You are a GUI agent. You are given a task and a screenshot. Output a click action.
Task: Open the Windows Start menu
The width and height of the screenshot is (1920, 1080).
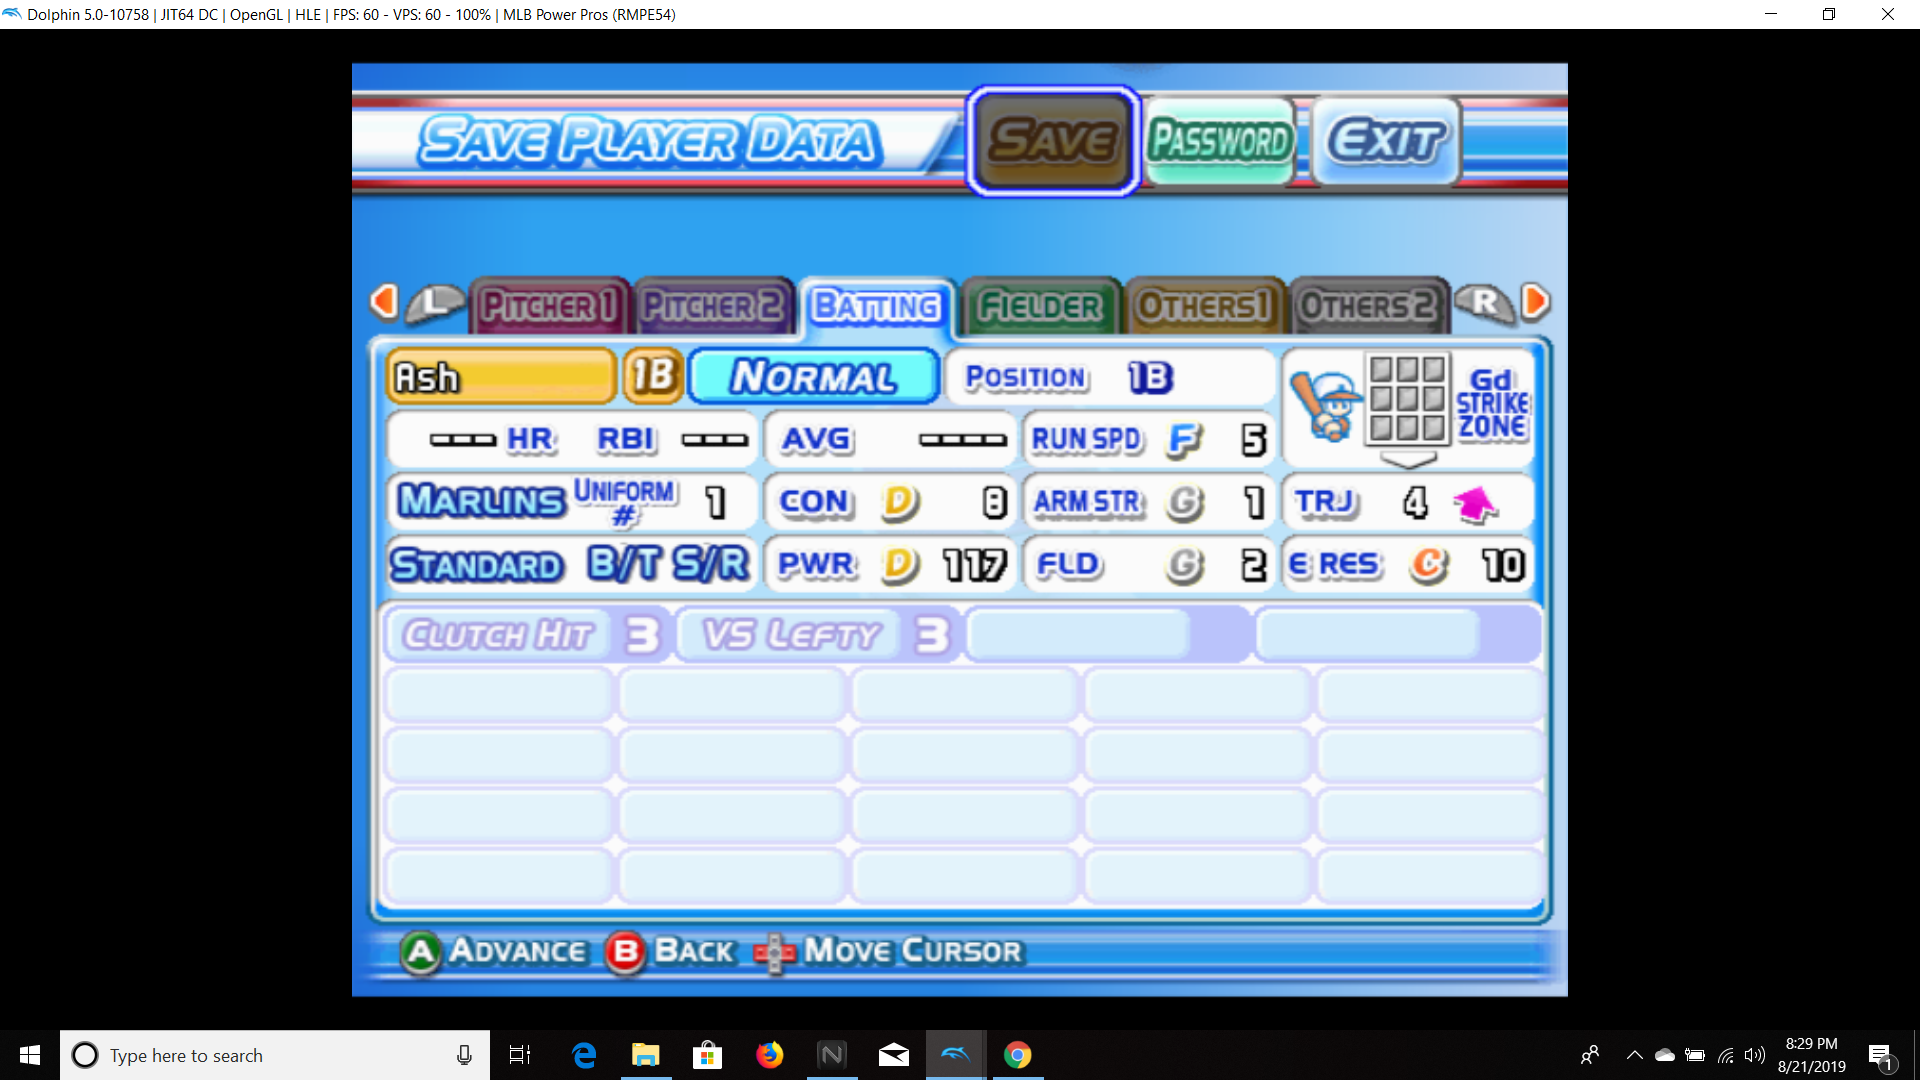click(x=29, y=1055)
